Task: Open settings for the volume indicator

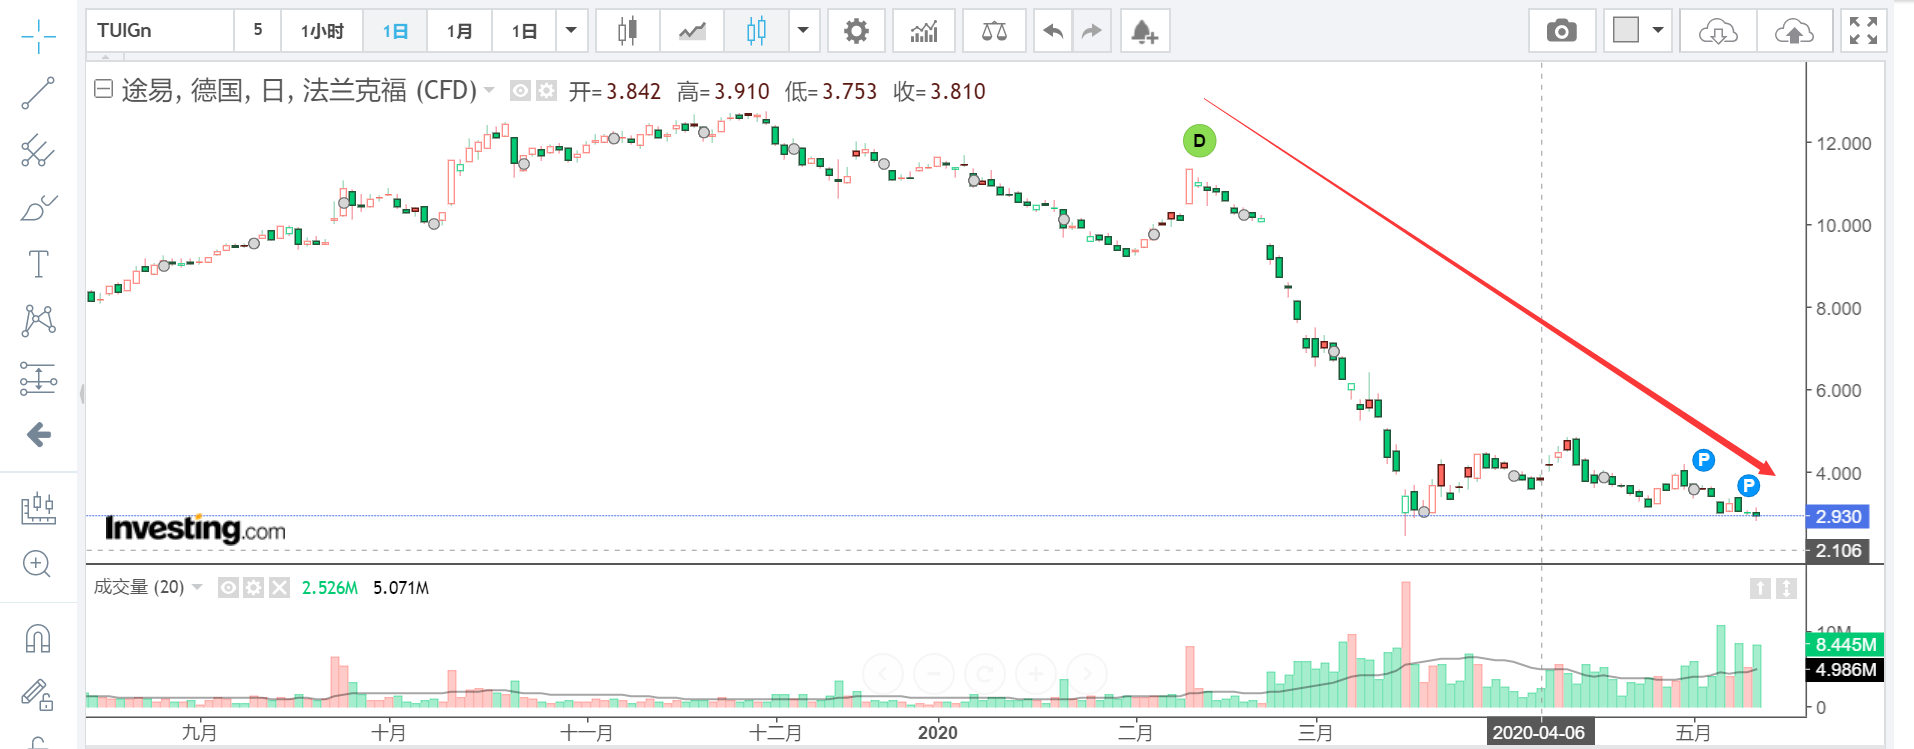Action: [x=254, y=588]
